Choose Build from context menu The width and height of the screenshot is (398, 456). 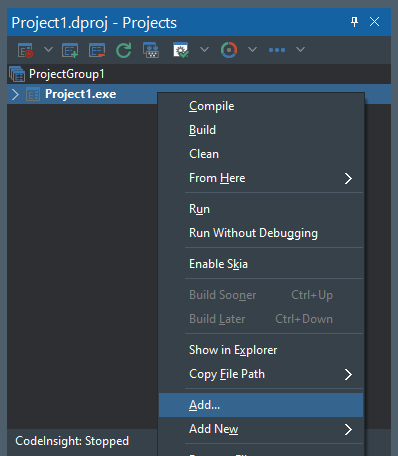pyautogui.click(x=261, y=130)
